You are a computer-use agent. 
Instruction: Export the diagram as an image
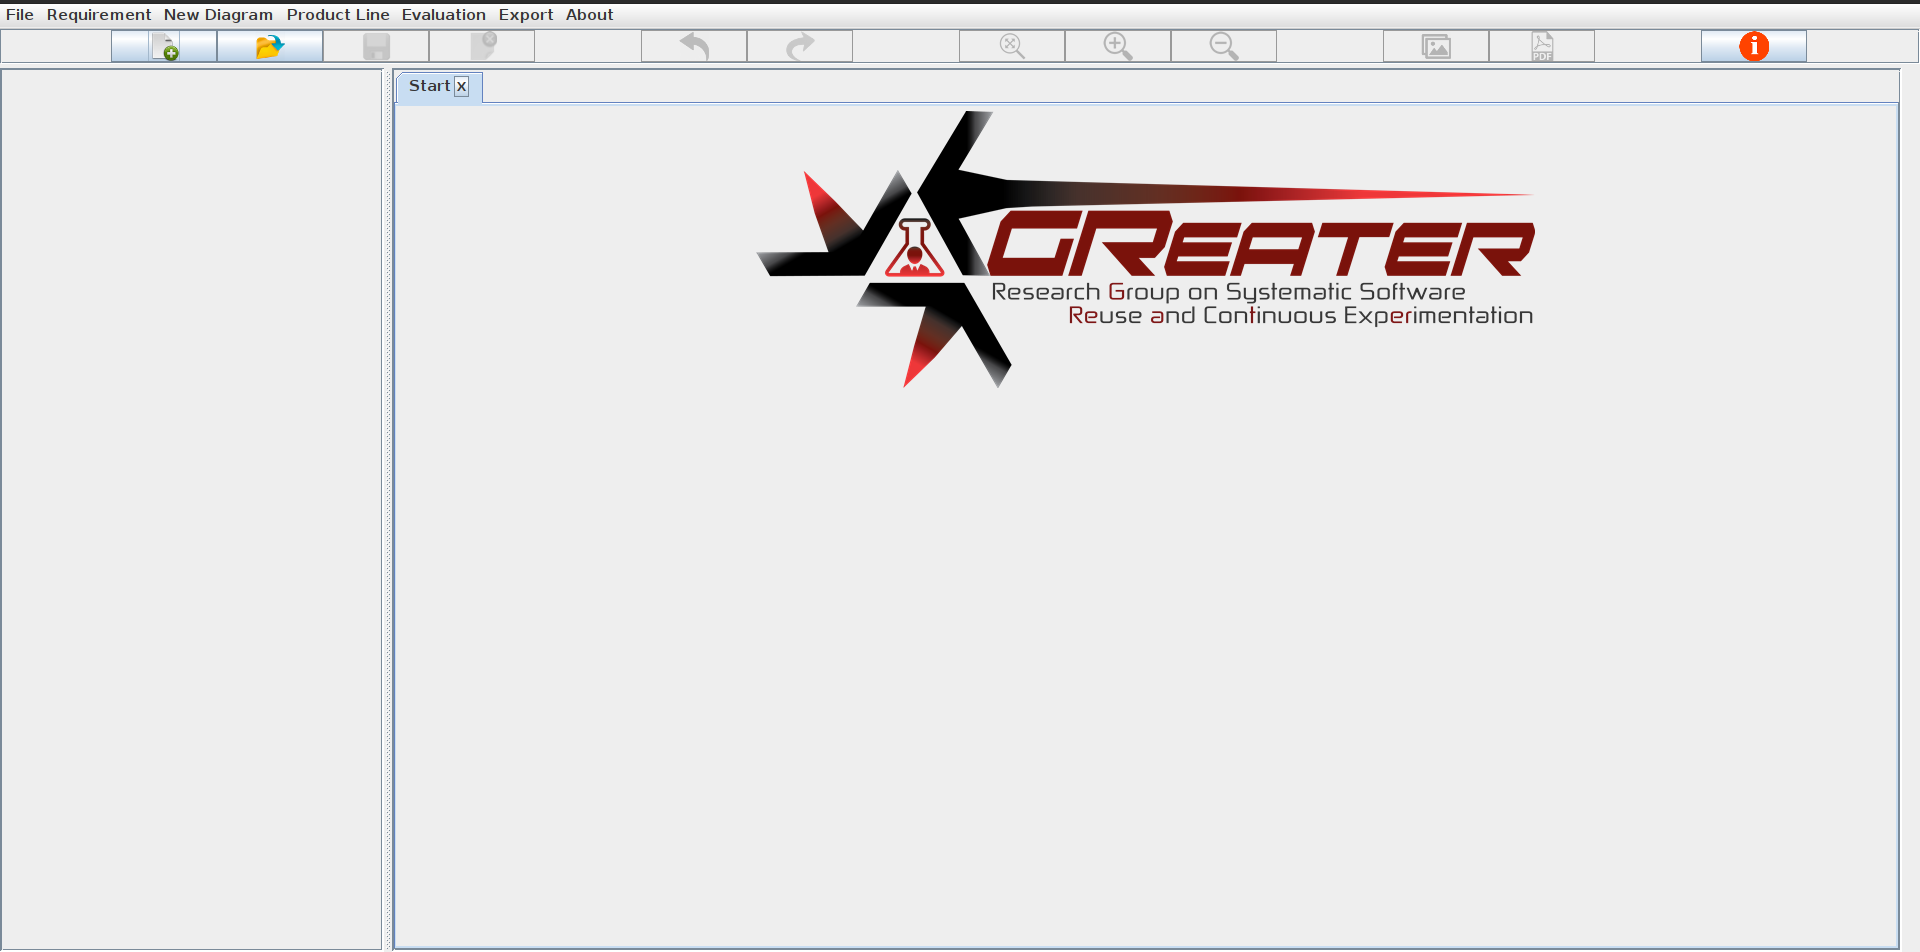(1435, 45)
